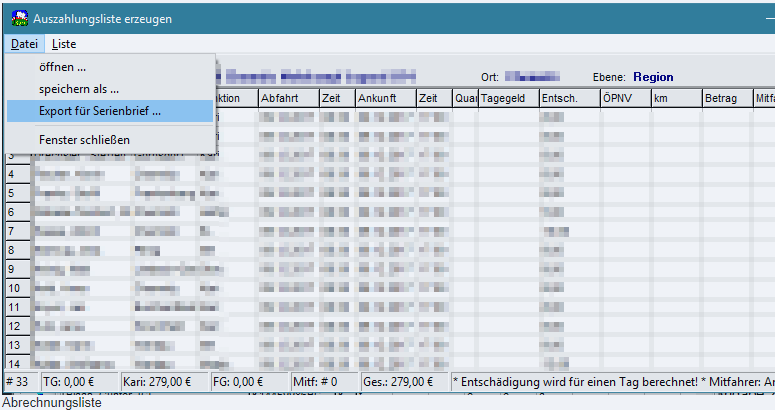This screenshot has width=775, height=410.
Task: Click the '# 33' status bar count
Action: [x=22, y=382]
